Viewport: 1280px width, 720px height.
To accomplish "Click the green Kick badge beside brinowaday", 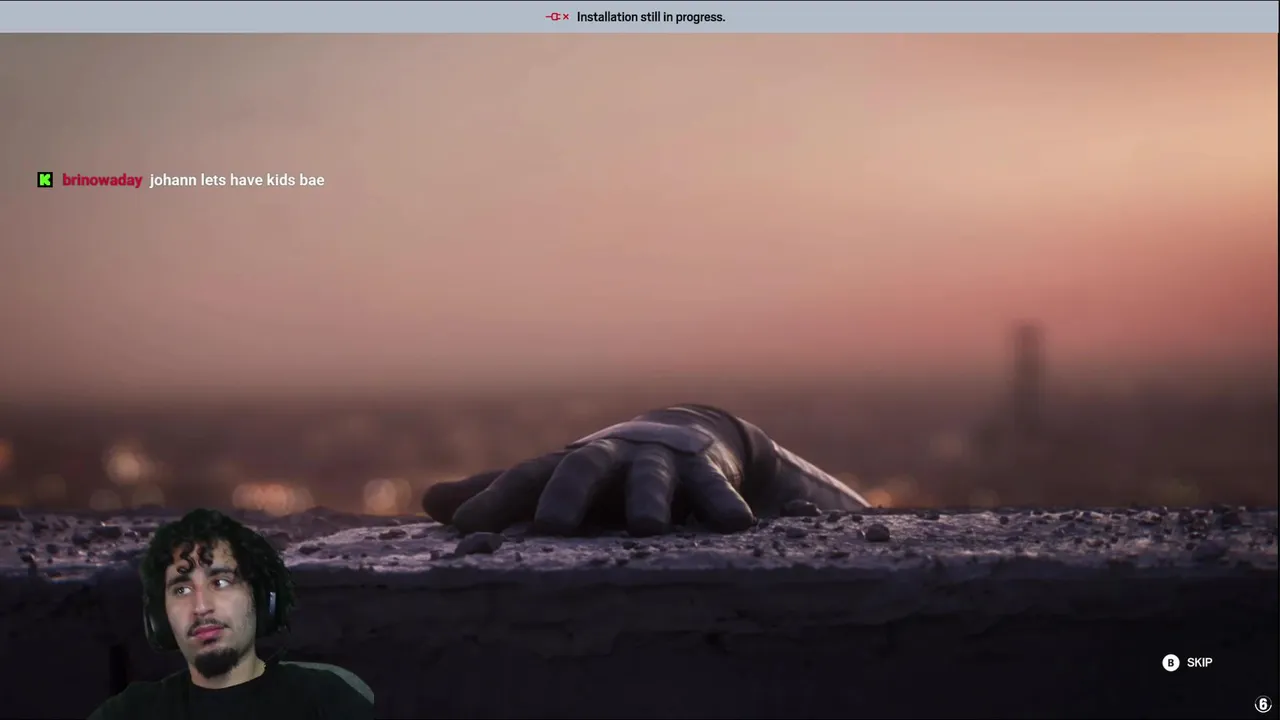I will click(45, 180).
